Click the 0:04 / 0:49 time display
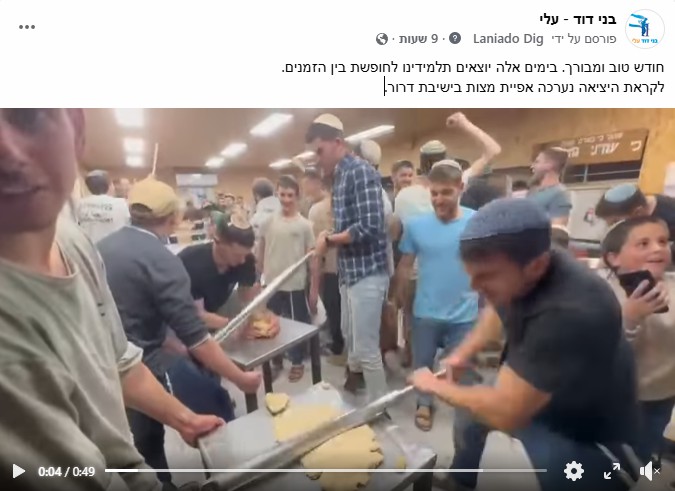 coord(66,472)
